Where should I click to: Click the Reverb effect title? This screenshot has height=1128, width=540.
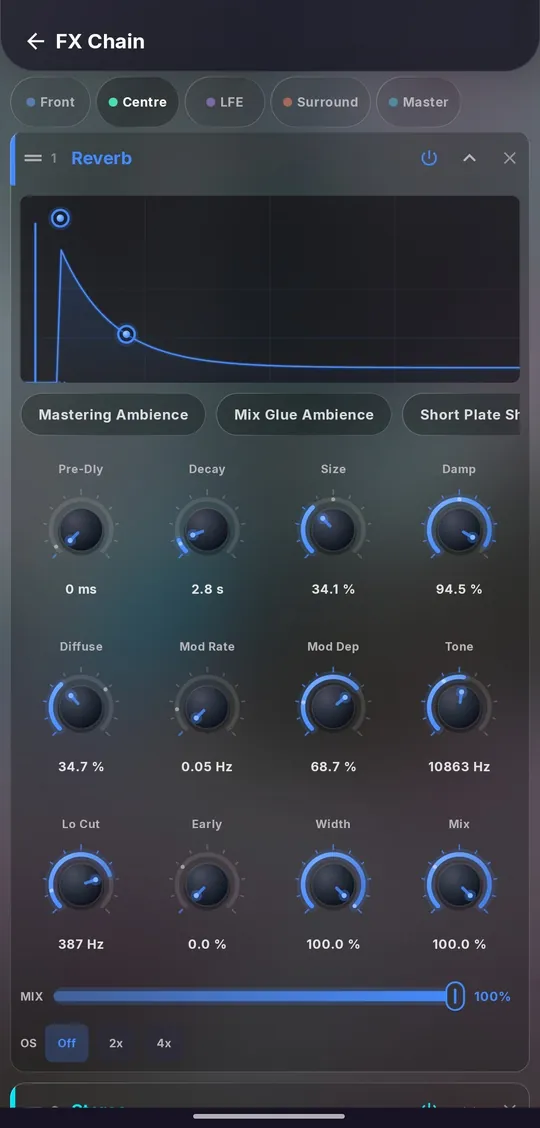point(101,158)
